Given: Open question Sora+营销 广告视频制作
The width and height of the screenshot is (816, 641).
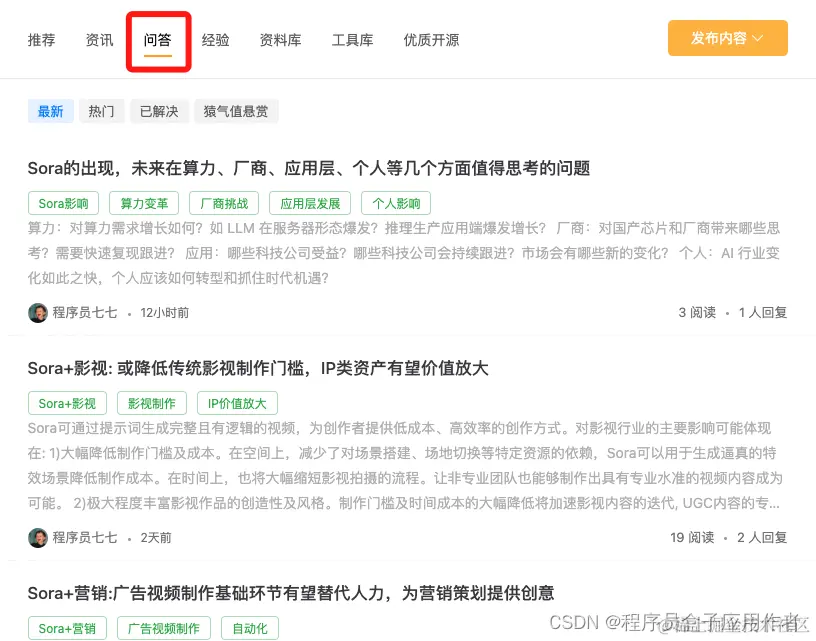Looking at the screenshot, I should [291, 593].
